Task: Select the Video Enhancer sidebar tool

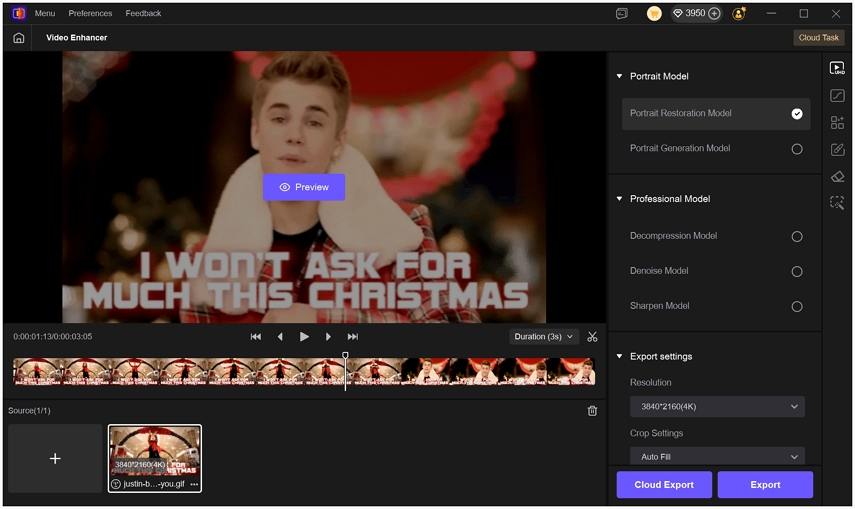Action: pos(837,68)
